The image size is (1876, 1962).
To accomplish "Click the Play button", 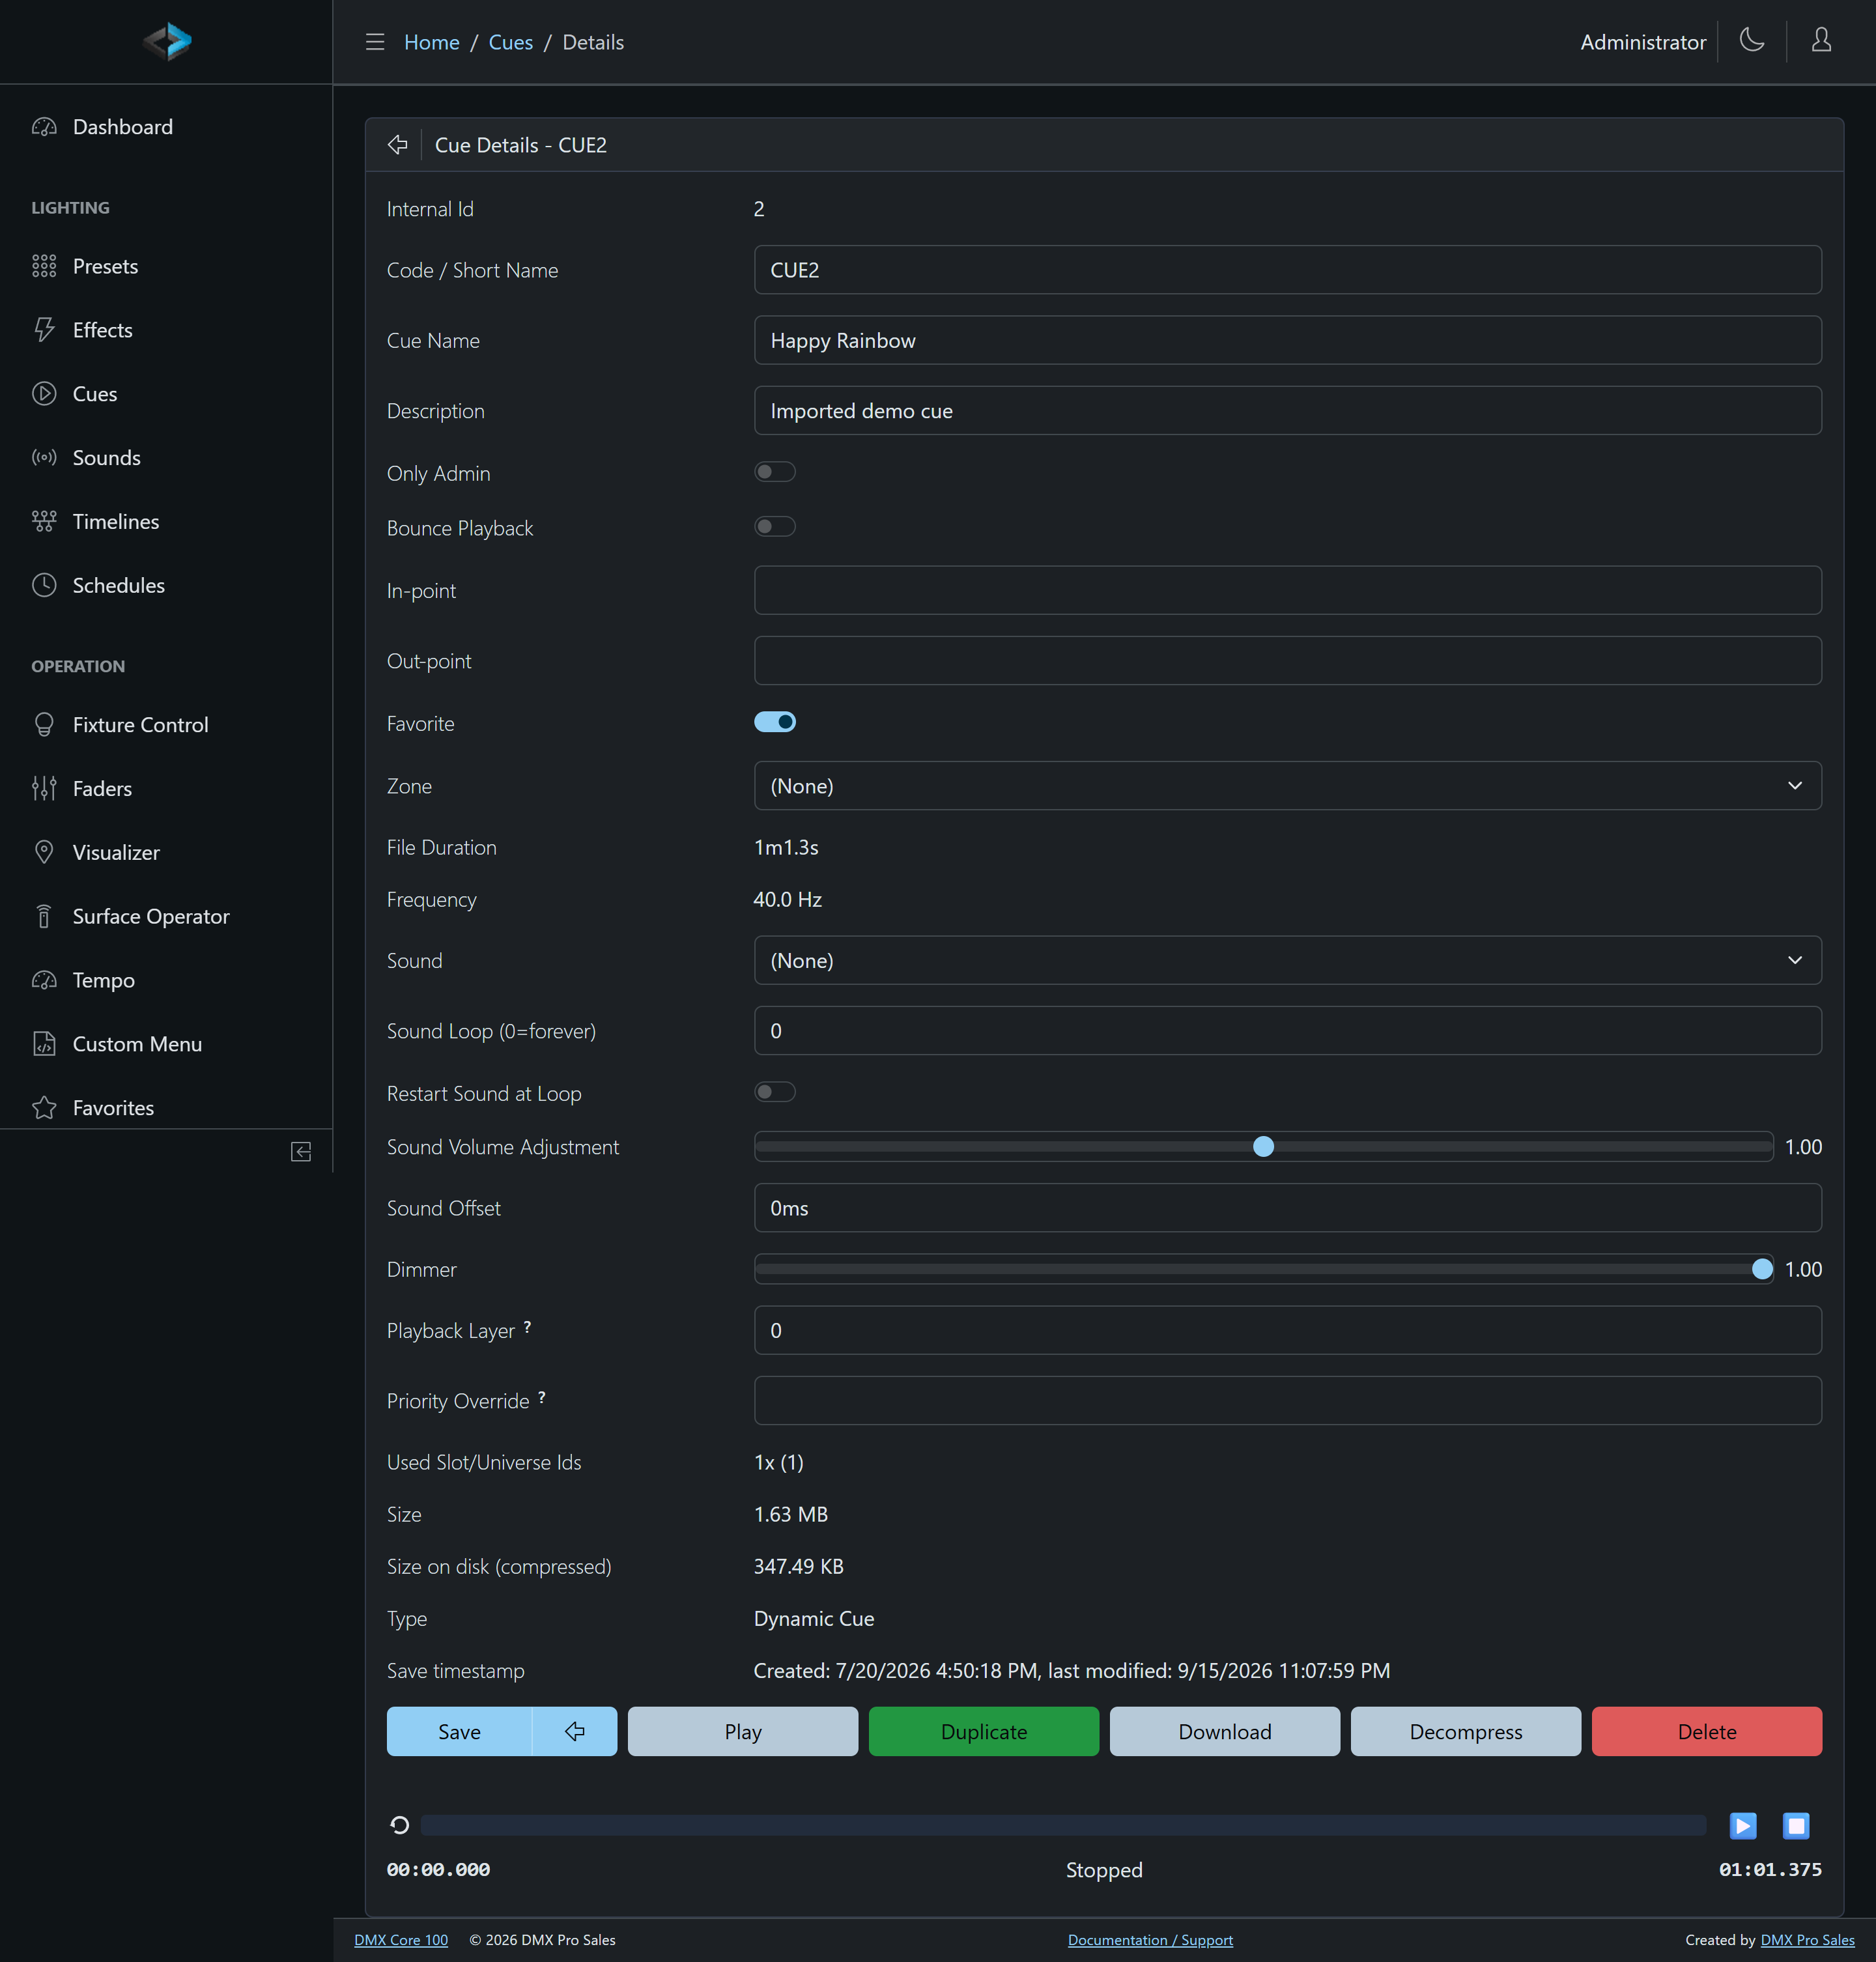I will (743, 1732).
